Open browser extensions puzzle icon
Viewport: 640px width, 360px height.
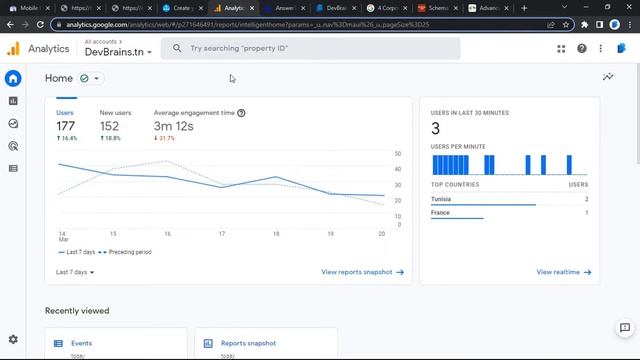(584, 24)
